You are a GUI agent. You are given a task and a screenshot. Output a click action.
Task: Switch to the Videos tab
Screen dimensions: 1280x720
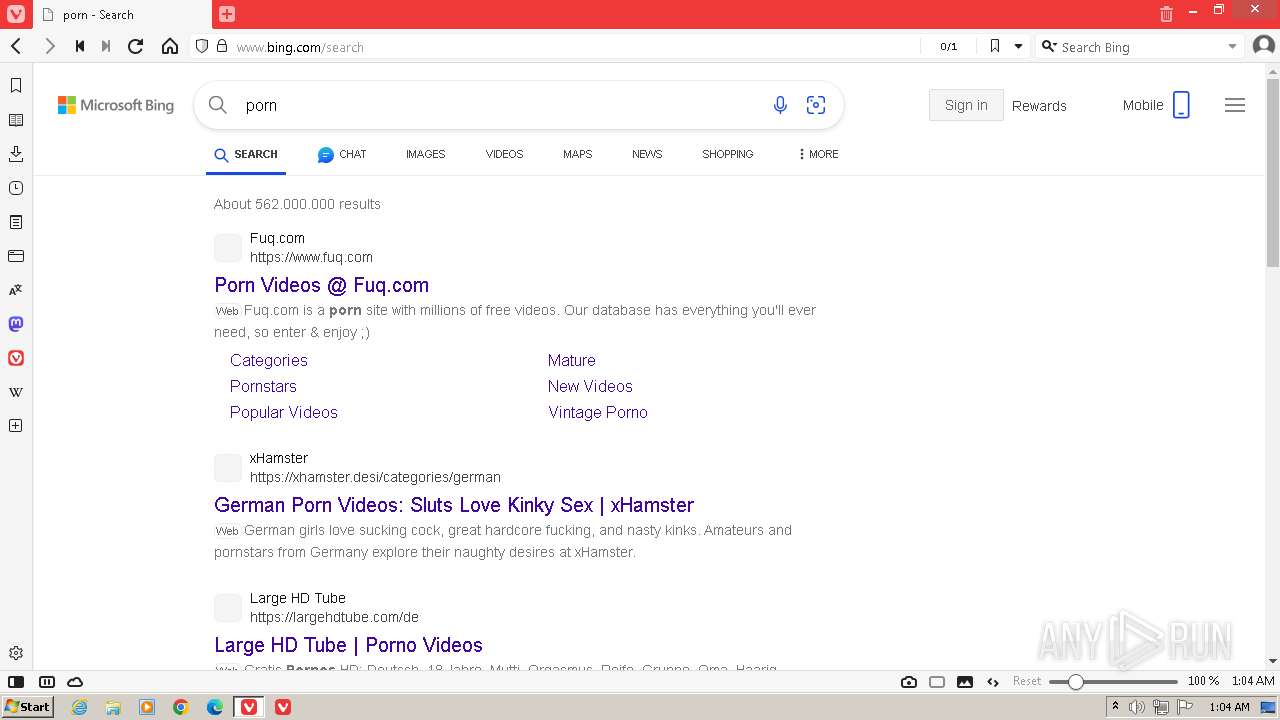[x=504, y=154]
